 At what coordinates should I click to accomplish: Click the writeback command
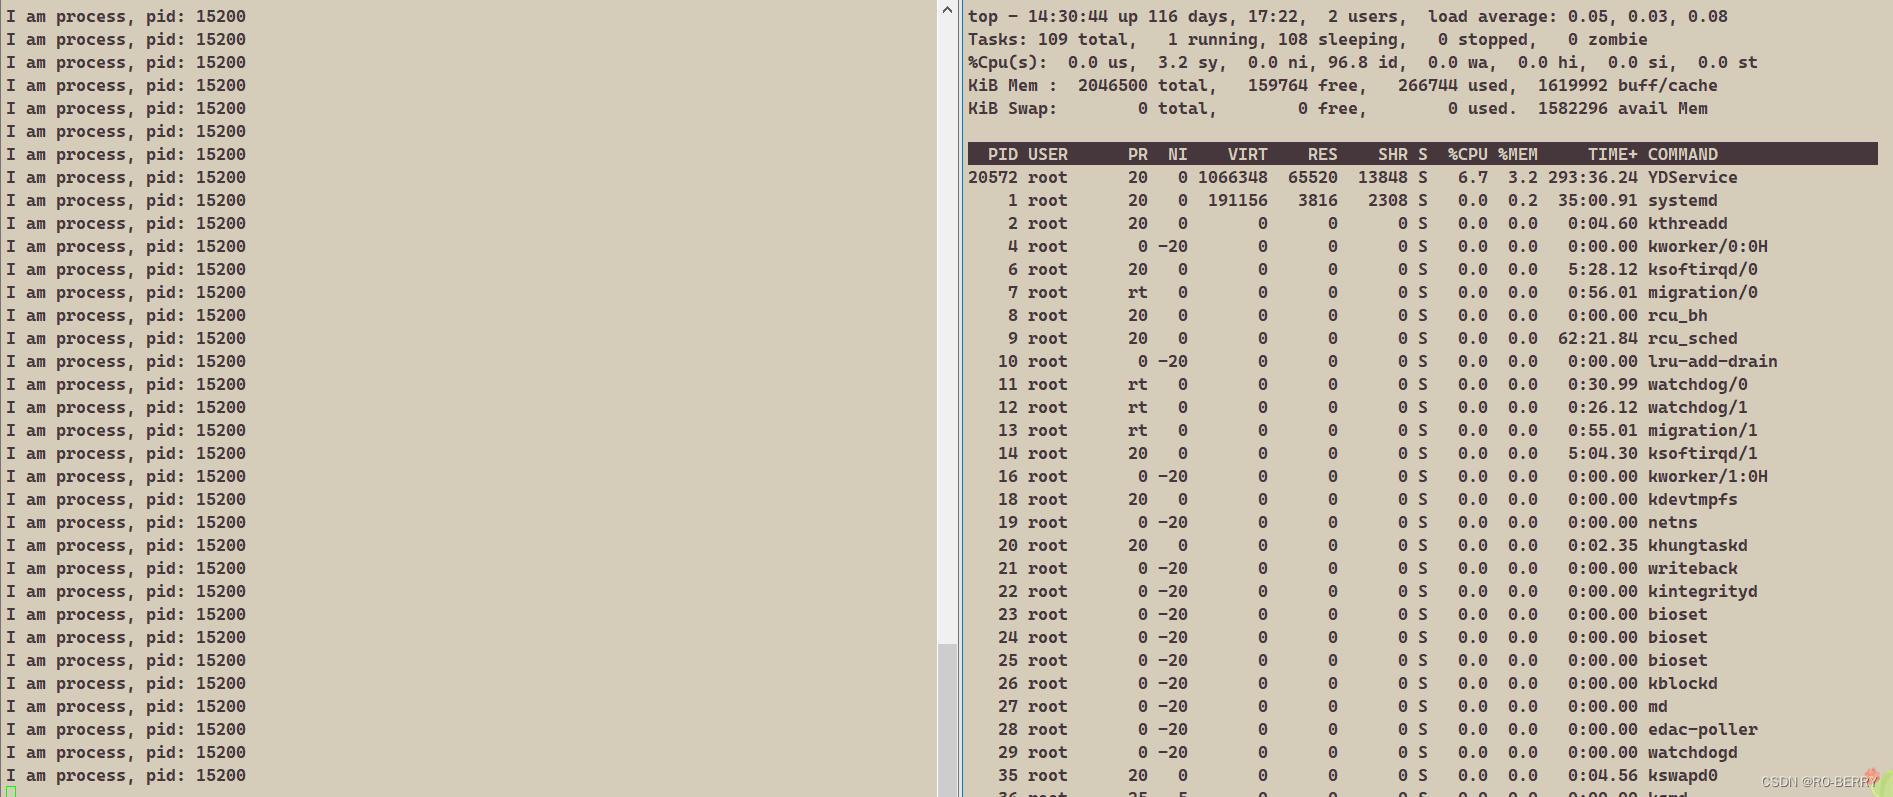pyautogui.click(x=1692, y=568)
